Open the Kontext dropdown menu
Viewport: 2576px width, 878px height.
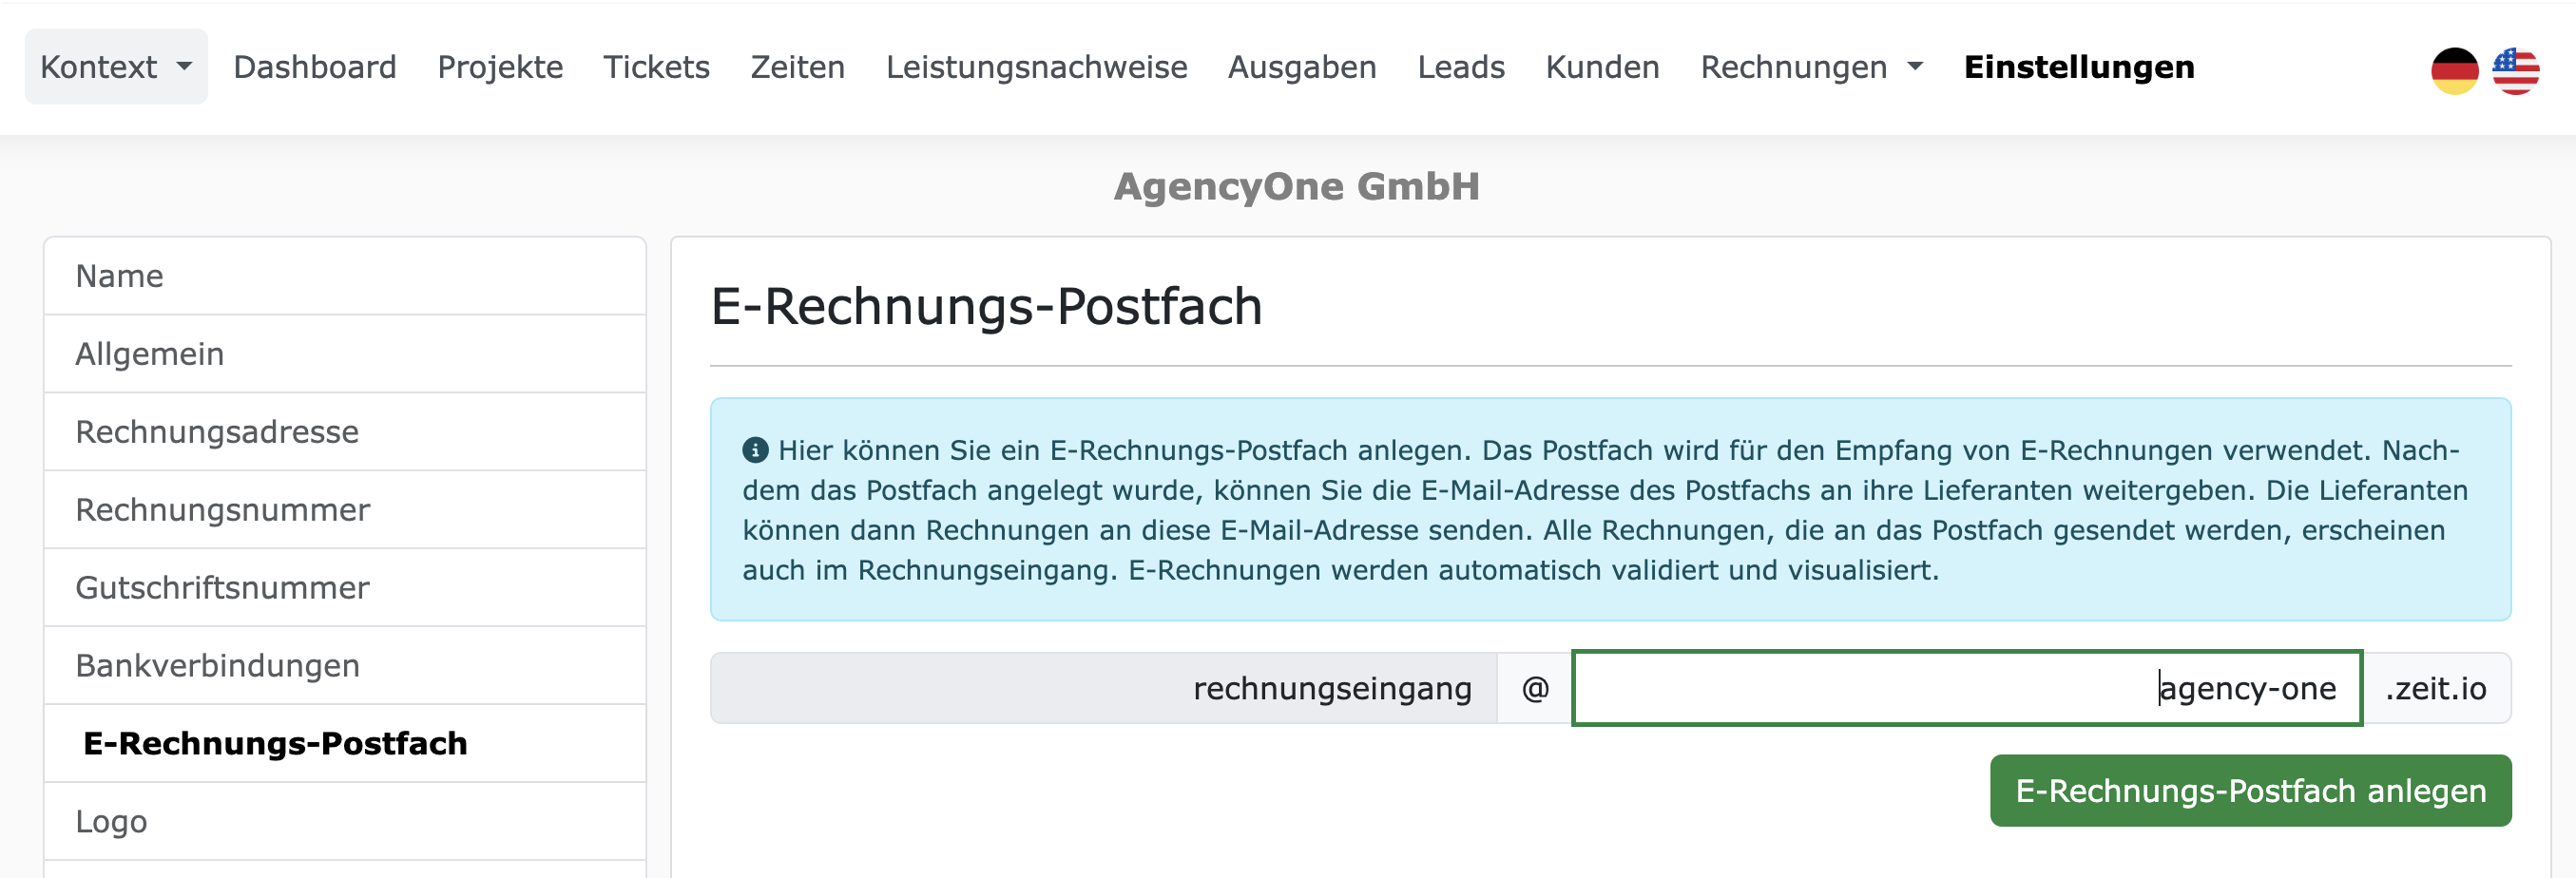coord(116,67)
